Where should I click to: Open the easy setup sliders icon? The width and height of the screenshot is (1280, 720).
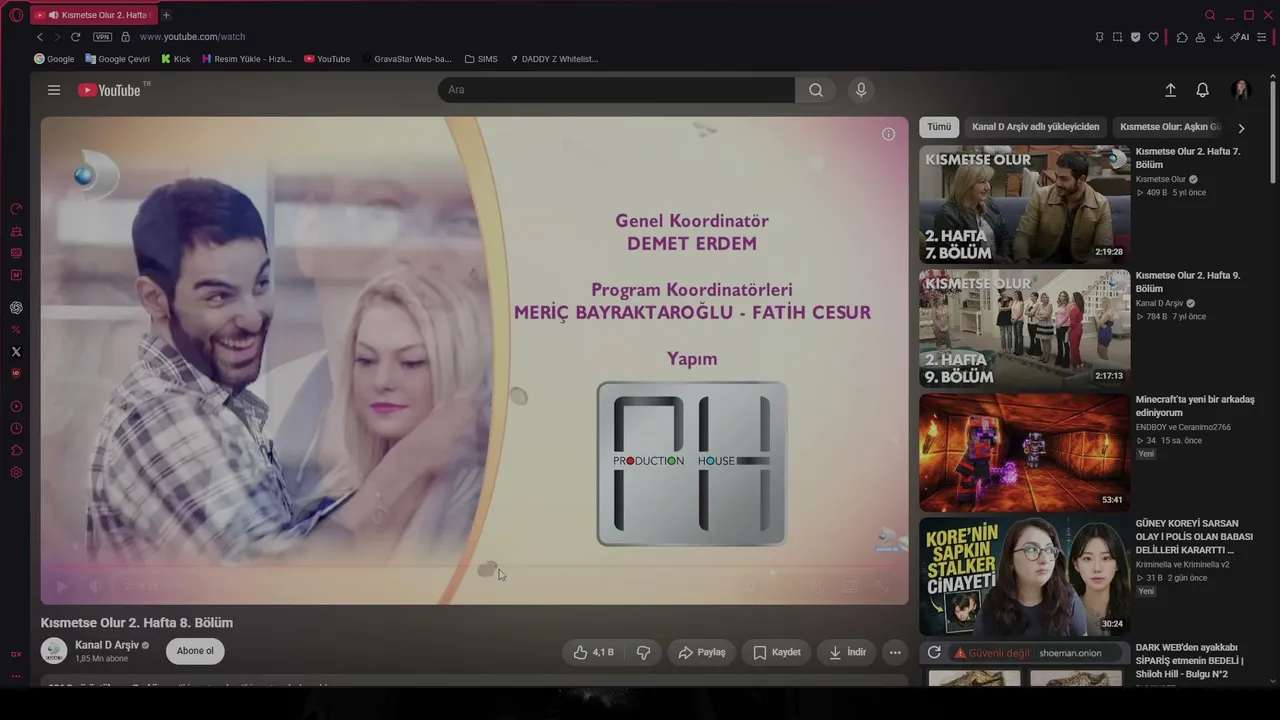1263,37
